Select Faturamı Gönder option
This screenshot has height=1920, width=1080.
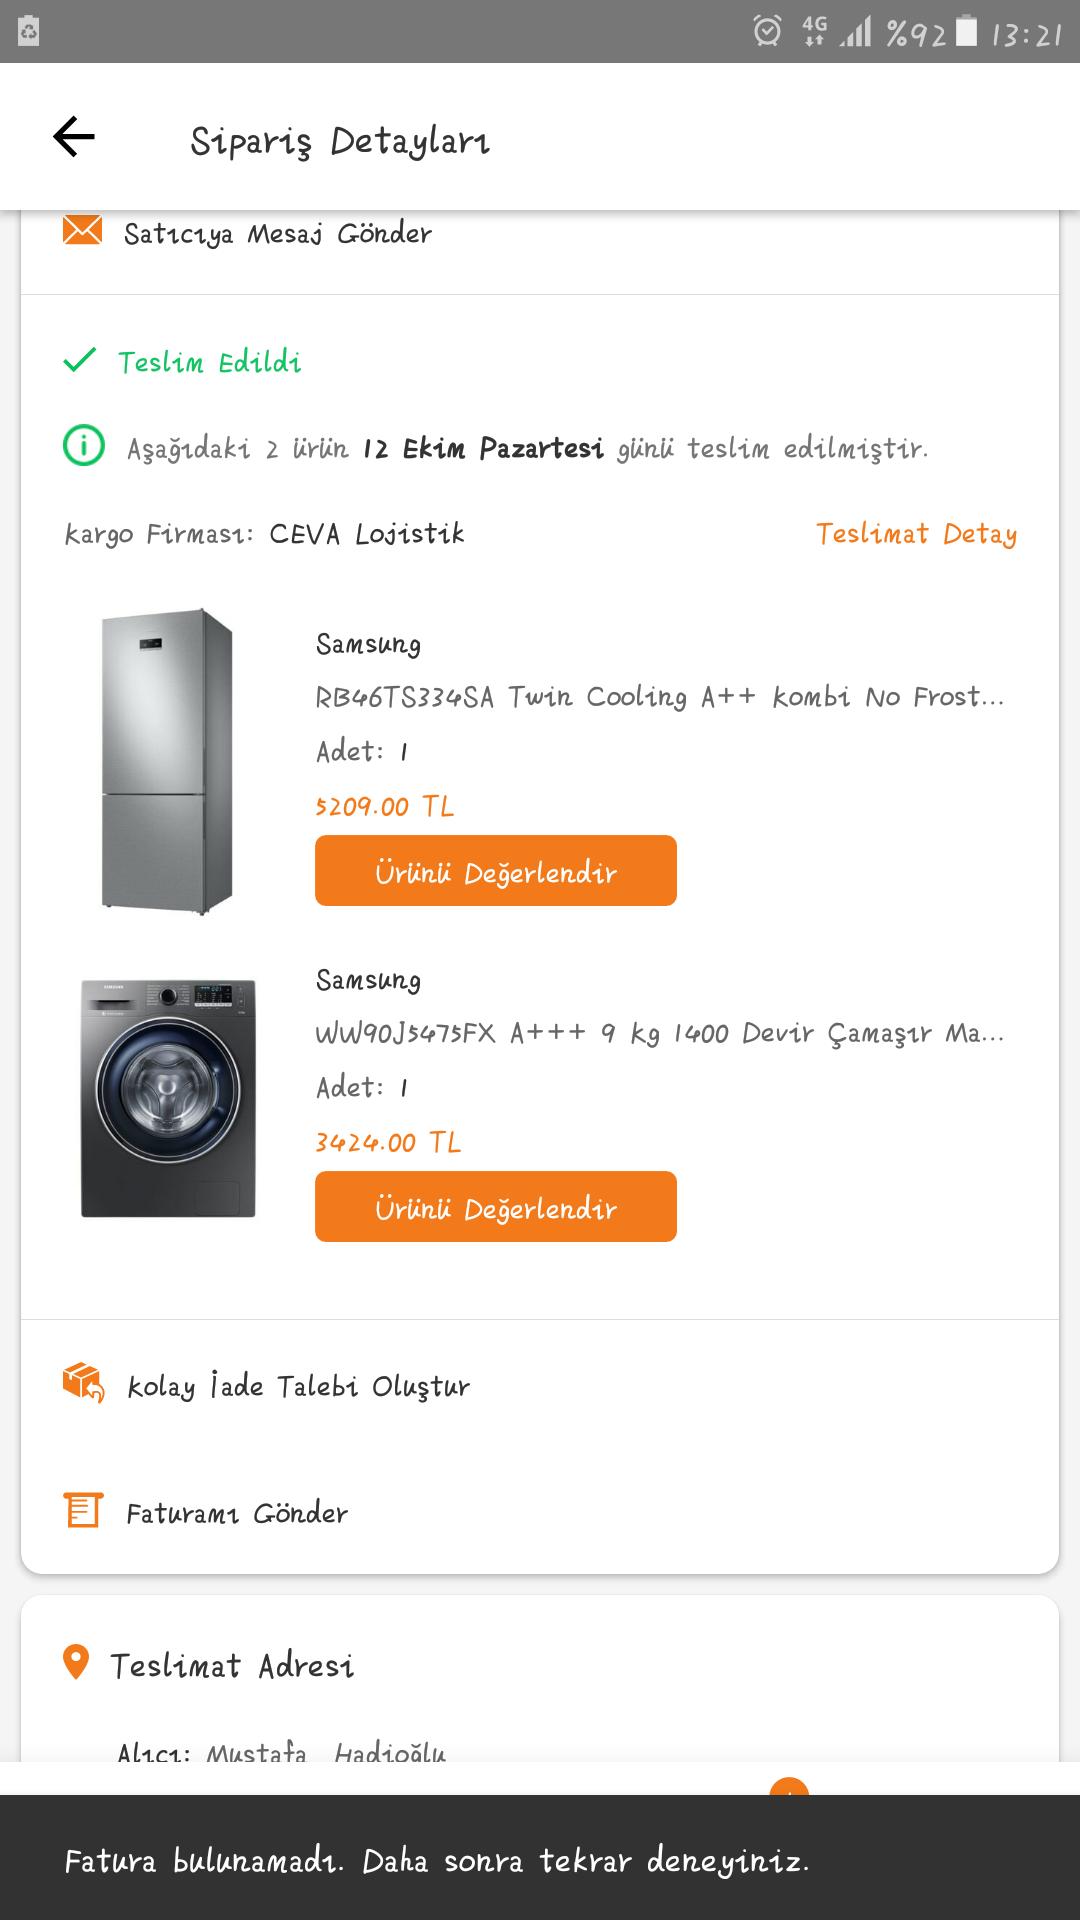237,1513
